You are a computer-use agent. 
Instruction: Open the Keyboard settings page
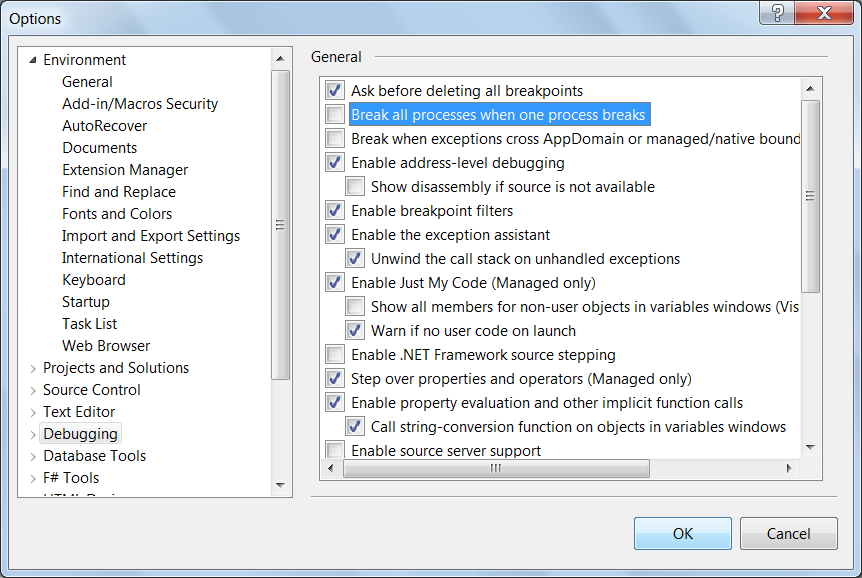coord(94,280)
